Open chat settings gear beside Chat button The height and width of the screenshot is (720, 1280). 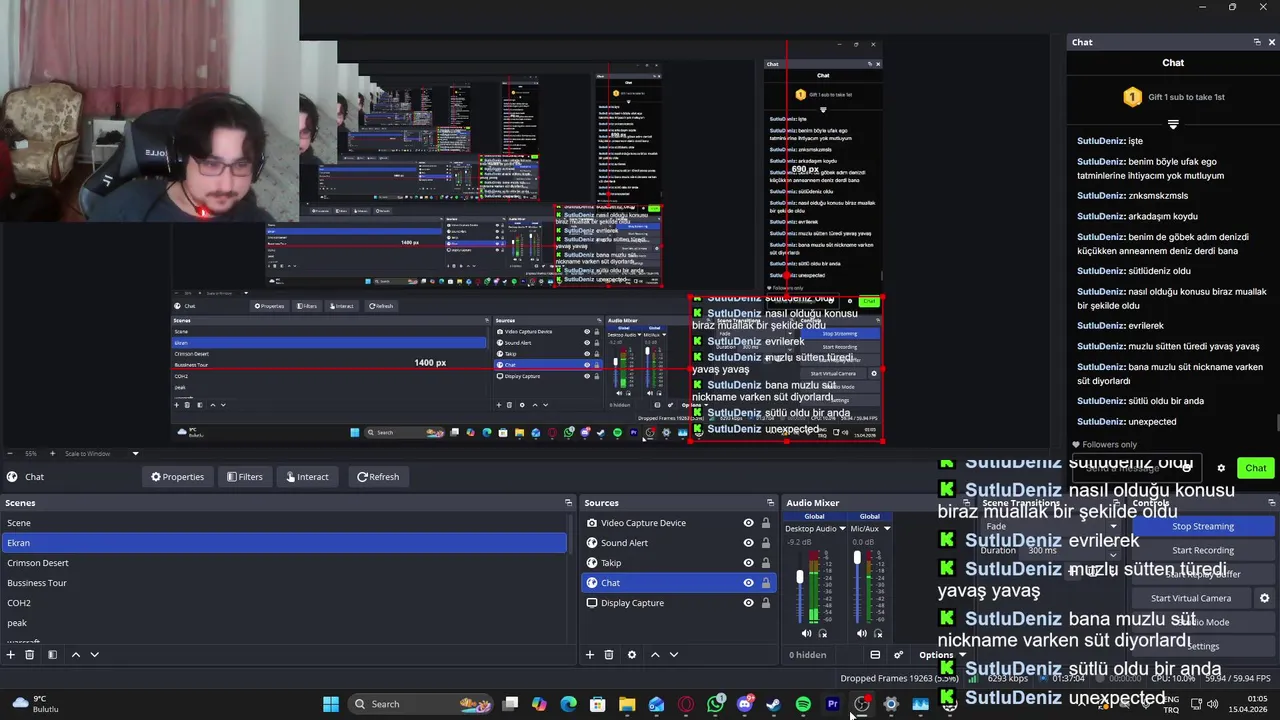click(1221, 468)
